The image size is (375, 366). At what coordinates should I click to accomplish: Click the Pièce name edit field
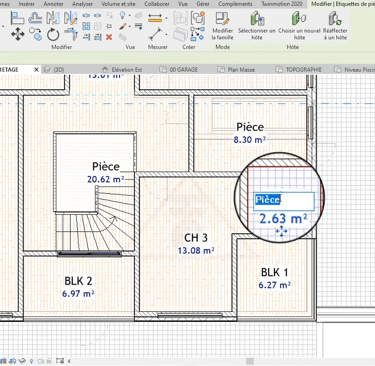point(284,201)
